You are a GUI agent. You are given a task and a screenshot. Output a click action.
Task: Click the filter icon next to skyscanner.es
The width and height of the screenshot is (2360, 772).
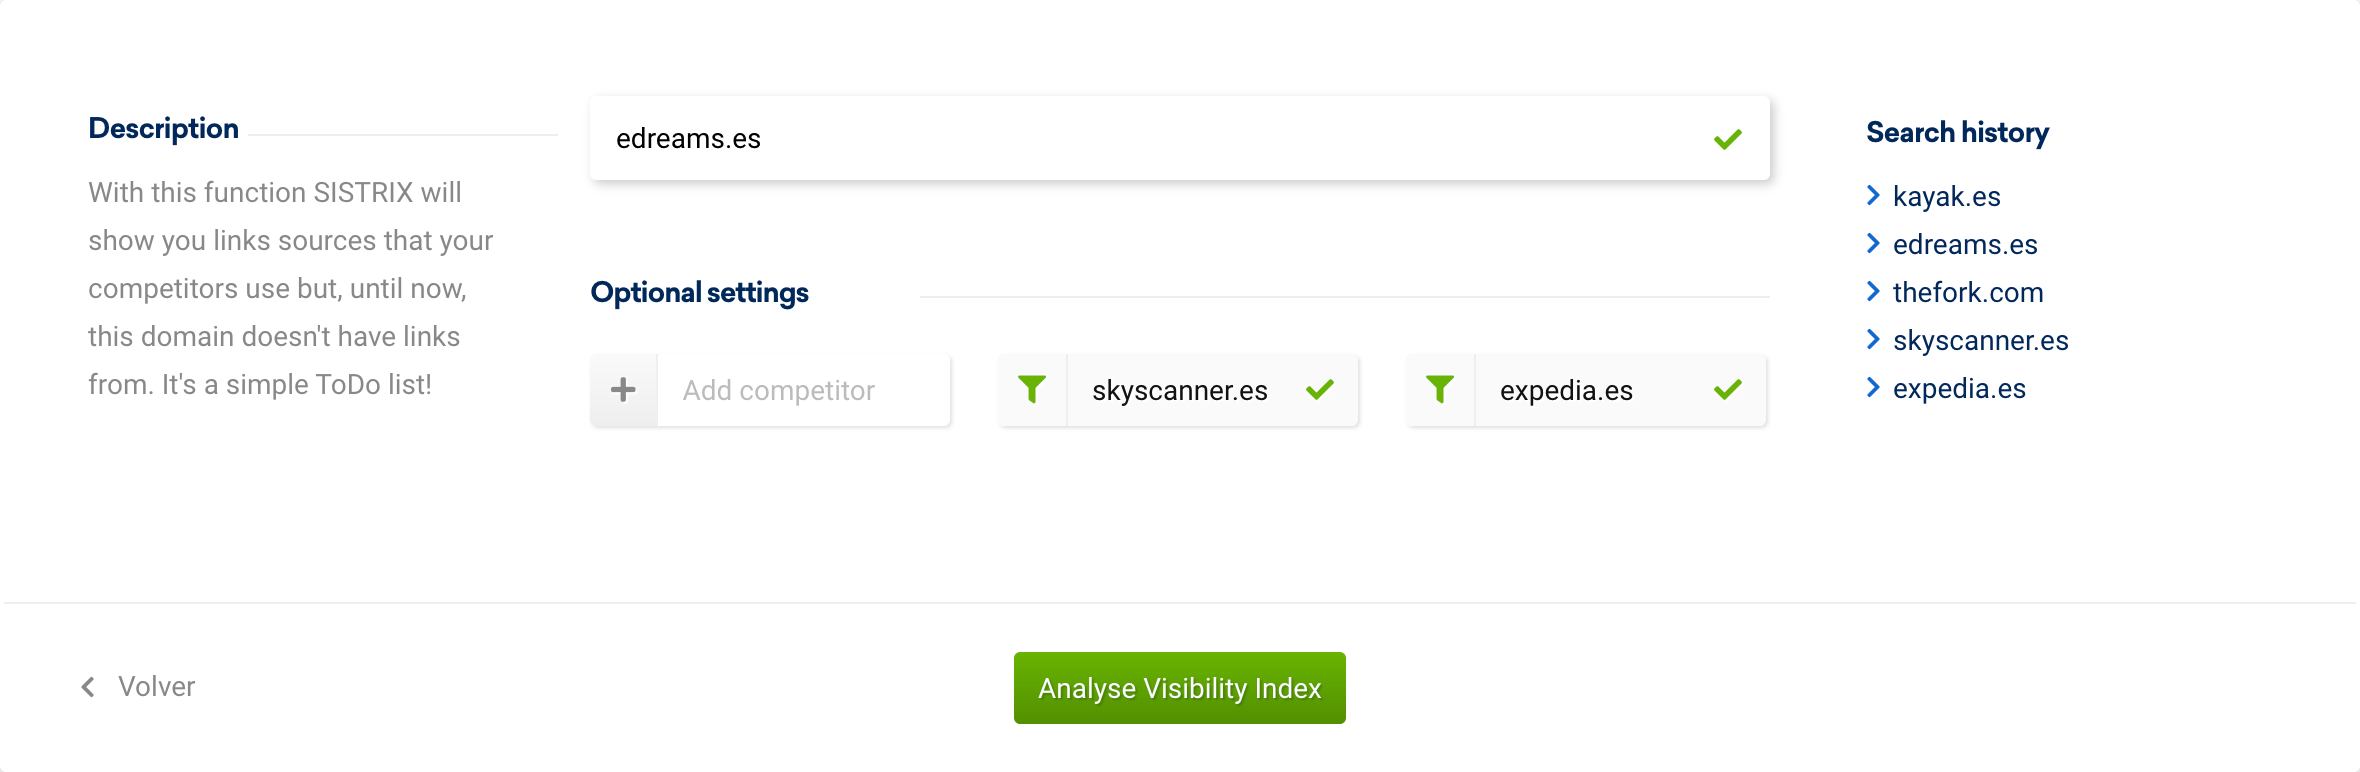pyautogui.click(x=1032, y=390)
